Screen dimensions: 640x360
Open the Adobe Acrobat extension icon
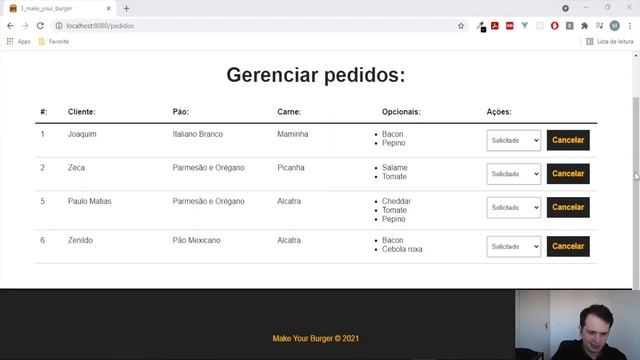pos(495,26)
